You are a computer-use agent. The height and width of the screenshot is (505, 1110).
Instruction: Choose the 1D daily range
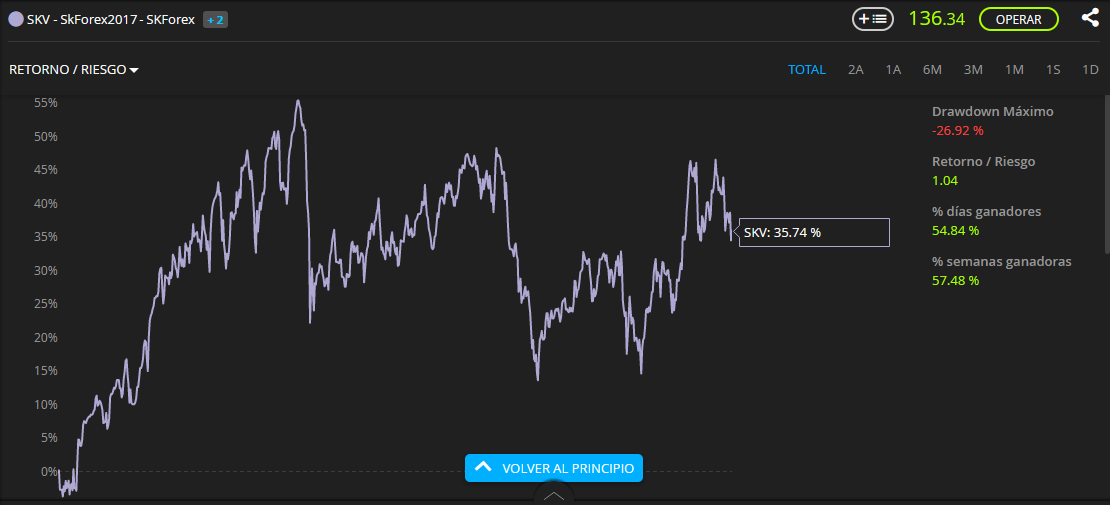coord(1090,70)
